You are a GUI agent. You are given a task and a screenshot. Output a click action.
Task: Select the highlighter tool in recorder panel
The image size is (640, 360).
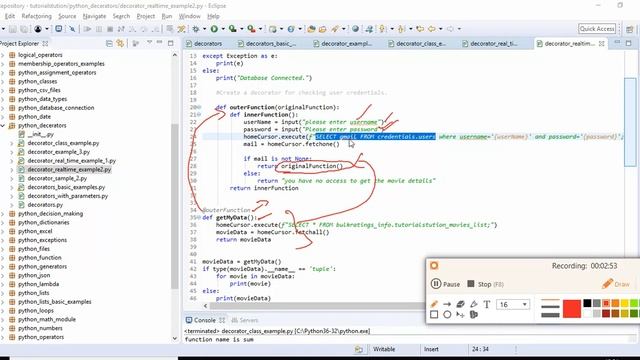(x=473, y=304)
